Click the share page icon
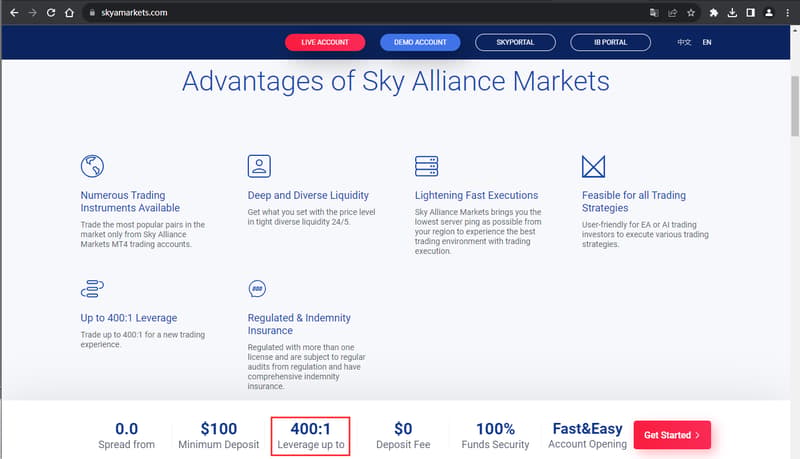 point(672,13)
